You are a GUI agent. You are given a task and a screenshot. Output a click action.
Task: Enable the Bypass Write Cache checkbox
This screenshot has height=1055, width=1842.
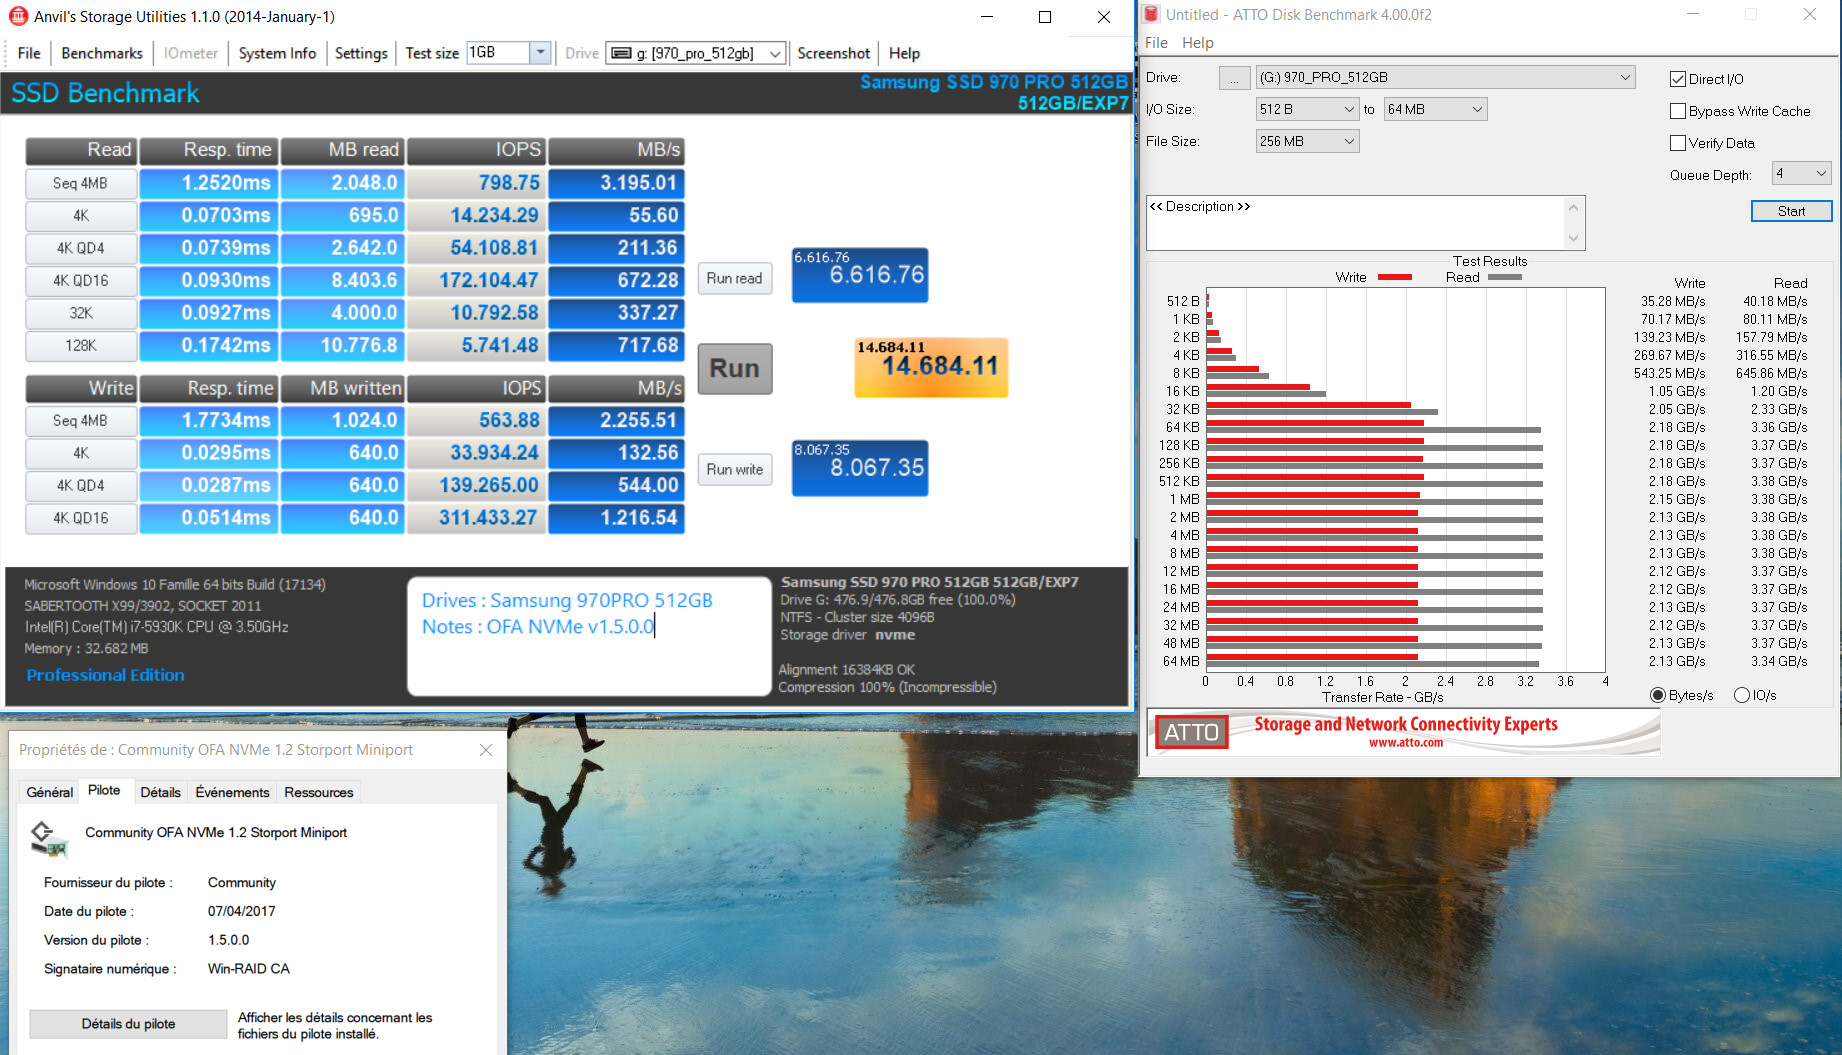1678,111
